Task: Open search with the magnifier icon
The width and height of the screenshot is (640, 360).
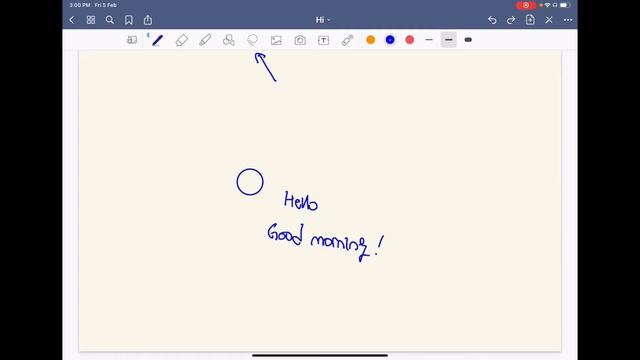Action: tap(109, 20)
